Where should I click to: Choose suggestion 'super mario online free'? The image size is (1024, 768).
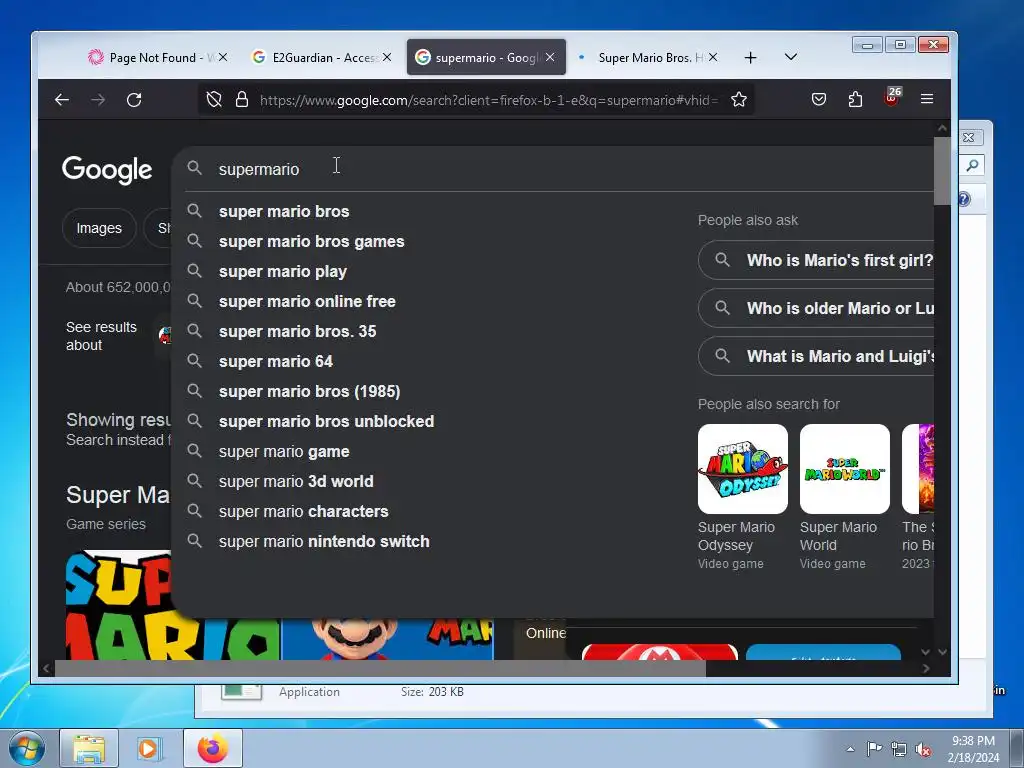307,302
